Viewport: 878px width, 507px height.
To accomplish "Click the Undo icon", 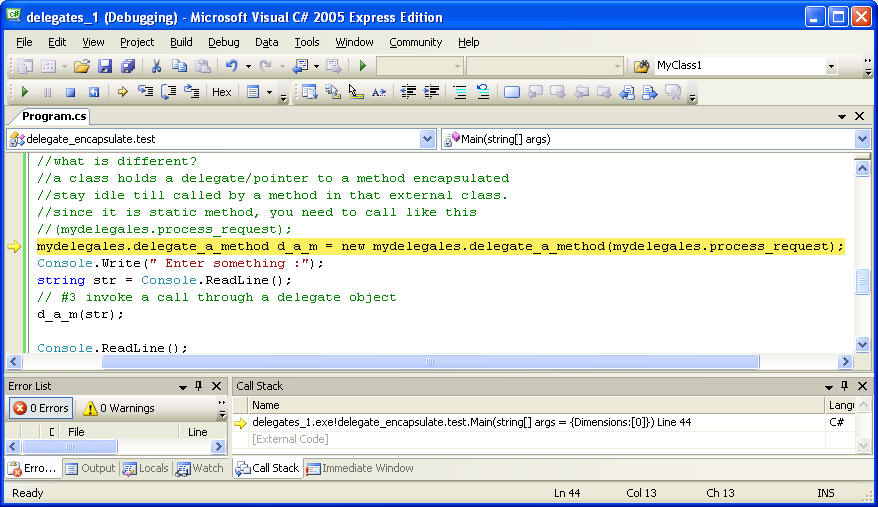I will (231, 66).
